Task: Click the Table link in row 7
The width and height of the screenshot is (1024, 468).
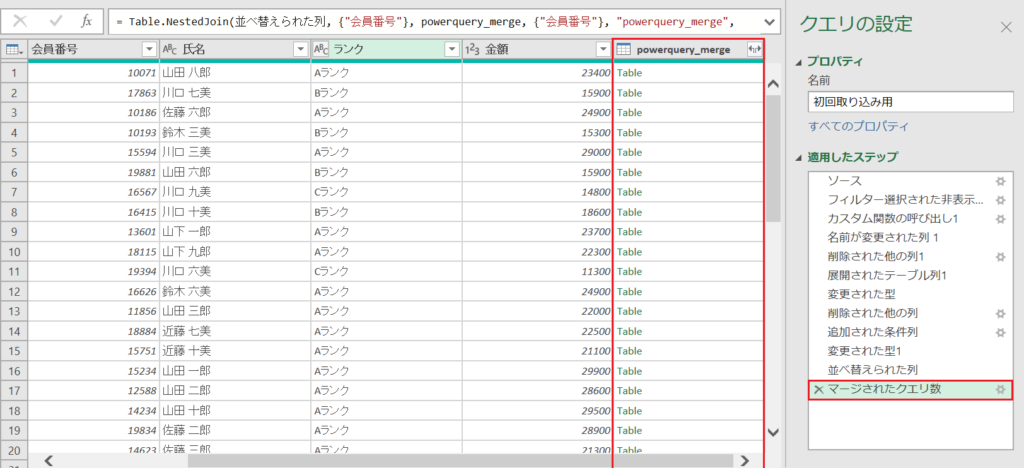Action: (x=630, y=192)
